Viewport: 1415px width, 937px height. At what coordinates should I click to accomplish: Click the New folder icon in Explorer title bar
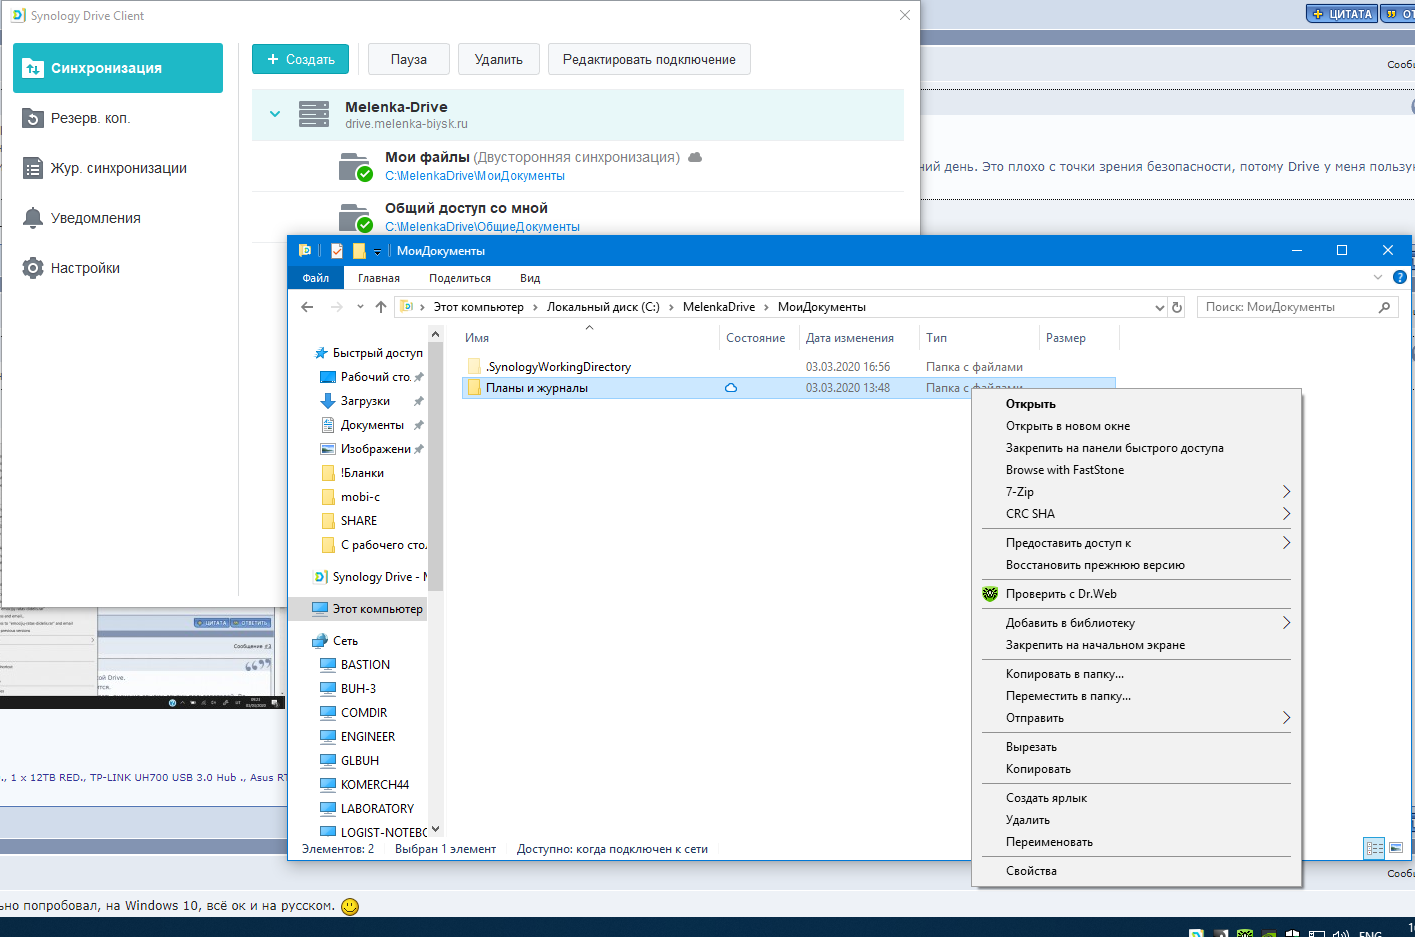click(x=358, y=251)
